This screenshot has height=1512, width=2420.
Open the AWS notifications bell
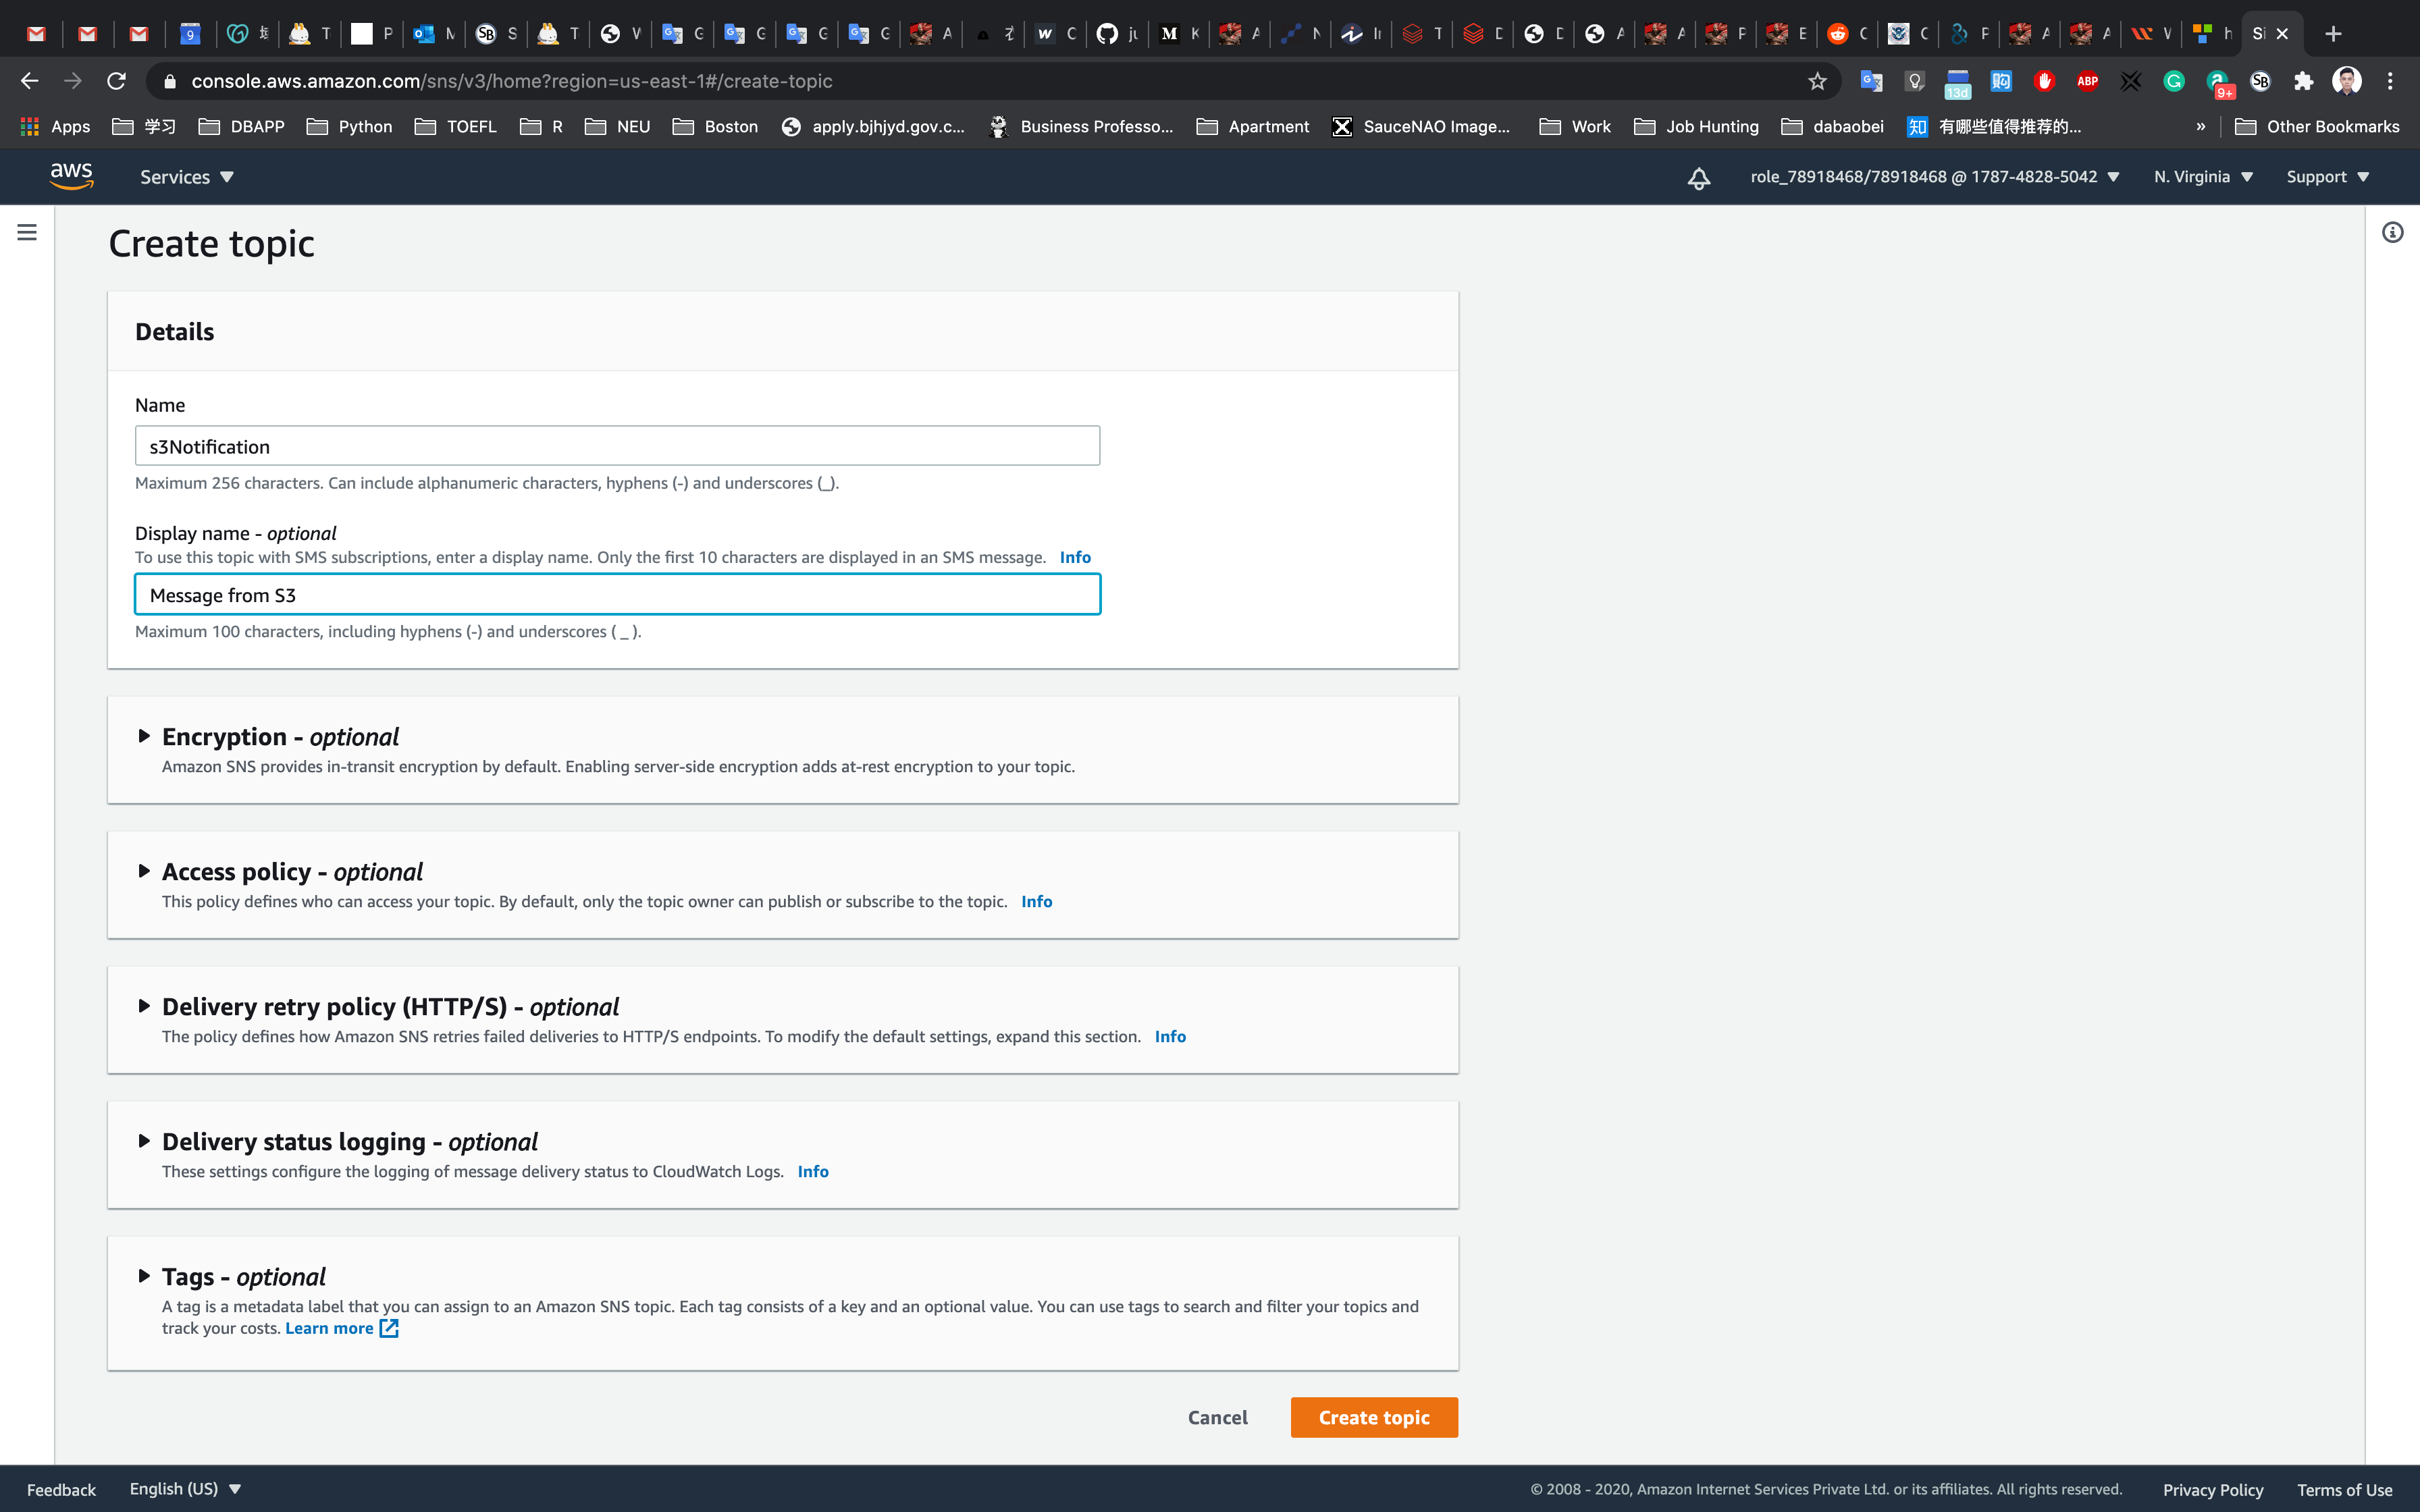(1698, 178)
